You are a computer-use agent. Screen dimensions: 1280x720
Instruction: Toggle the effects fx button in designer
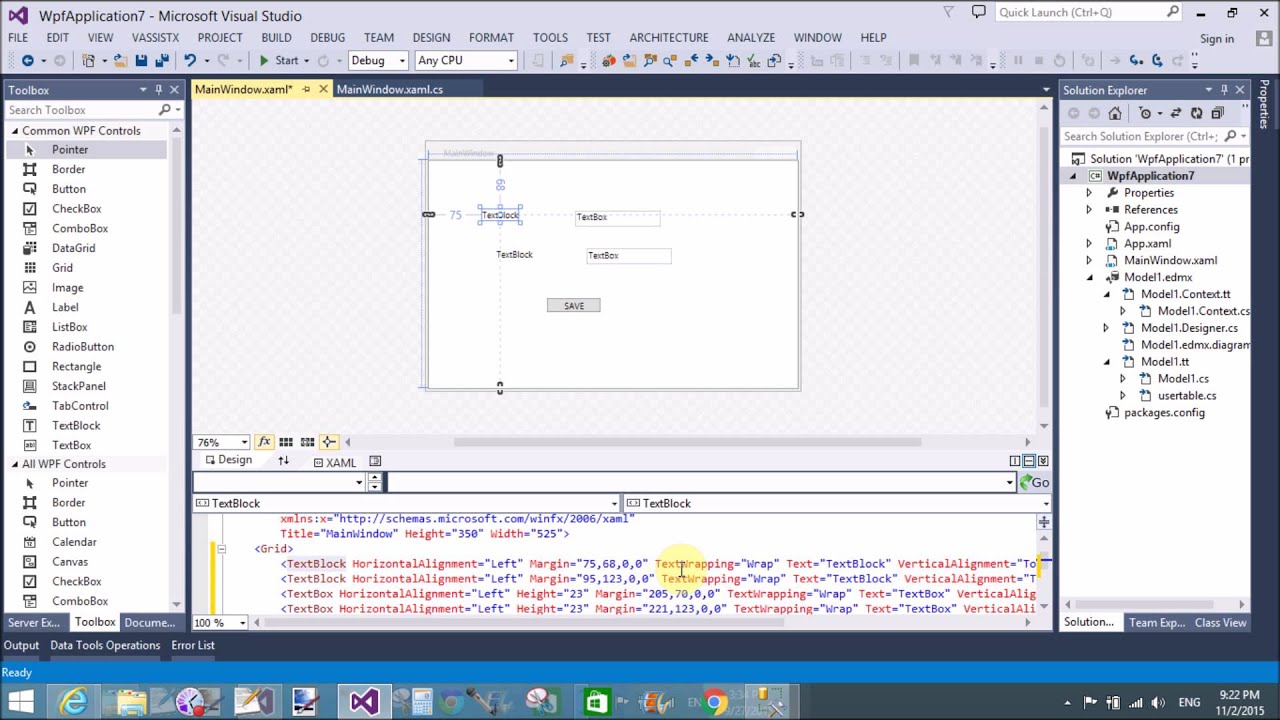pos(264,442)
